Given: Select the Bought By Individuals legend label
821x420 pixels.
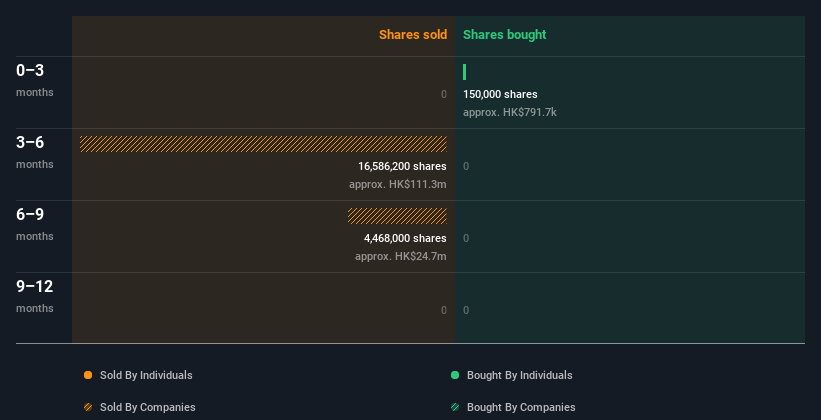Looking at the screenshot, I should (519, 375).
